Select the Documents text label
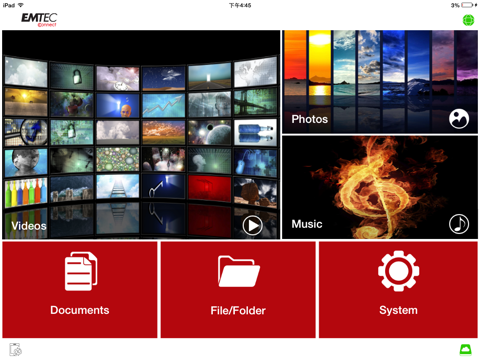The height and width of the screenshot is (360, 480). point(80,310)
